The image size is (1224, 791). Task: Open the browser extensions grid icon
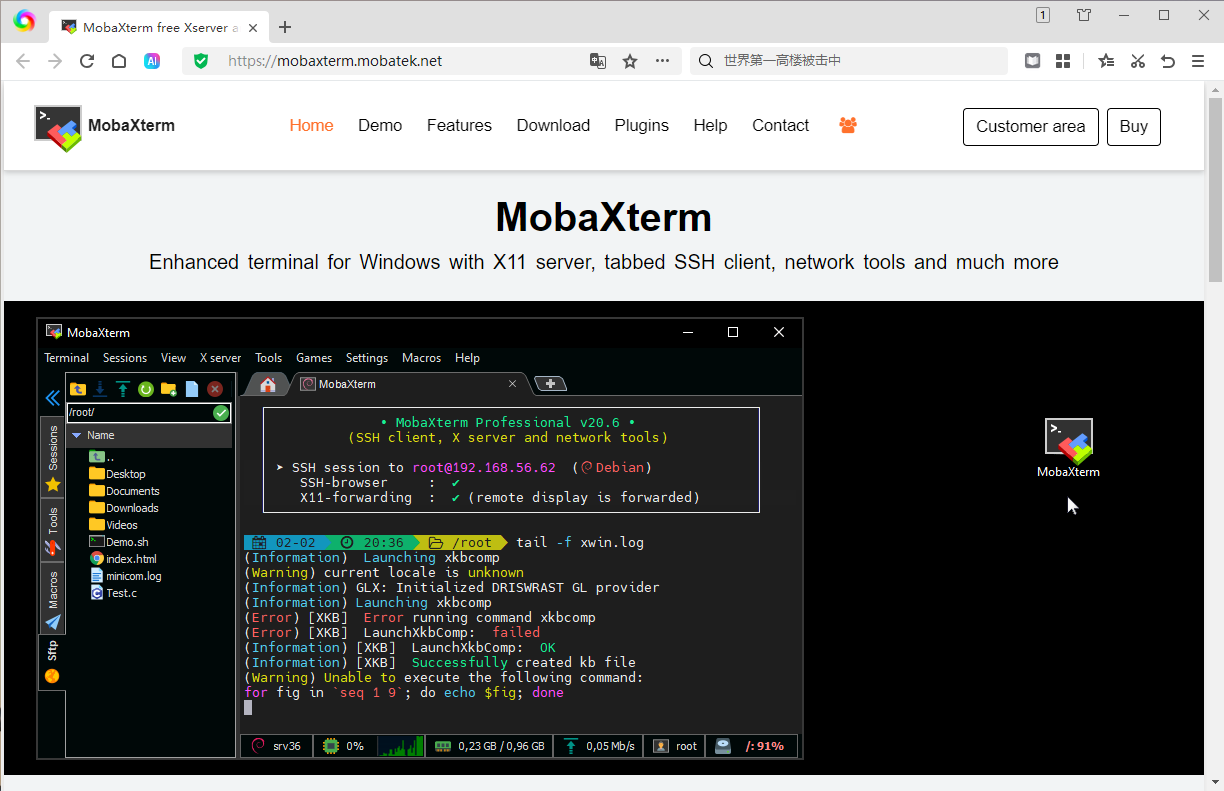[x=1063, y=61]
